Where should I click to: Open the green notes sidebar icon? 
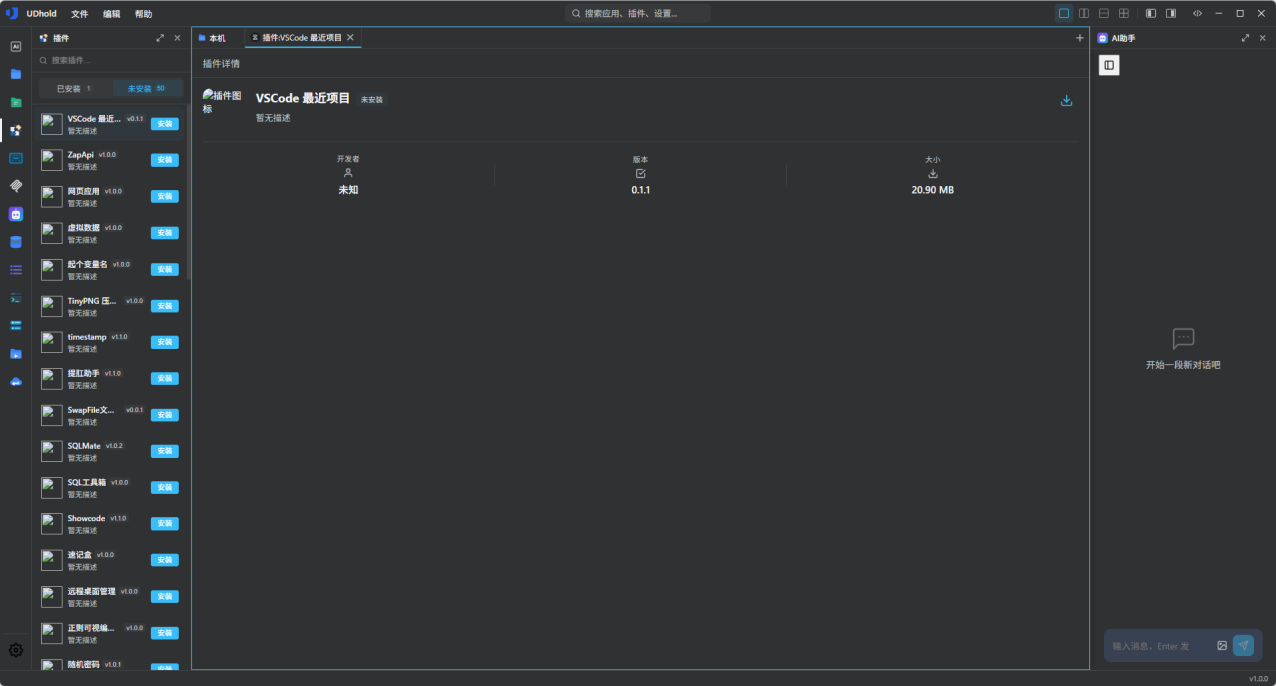pos(16,102)
